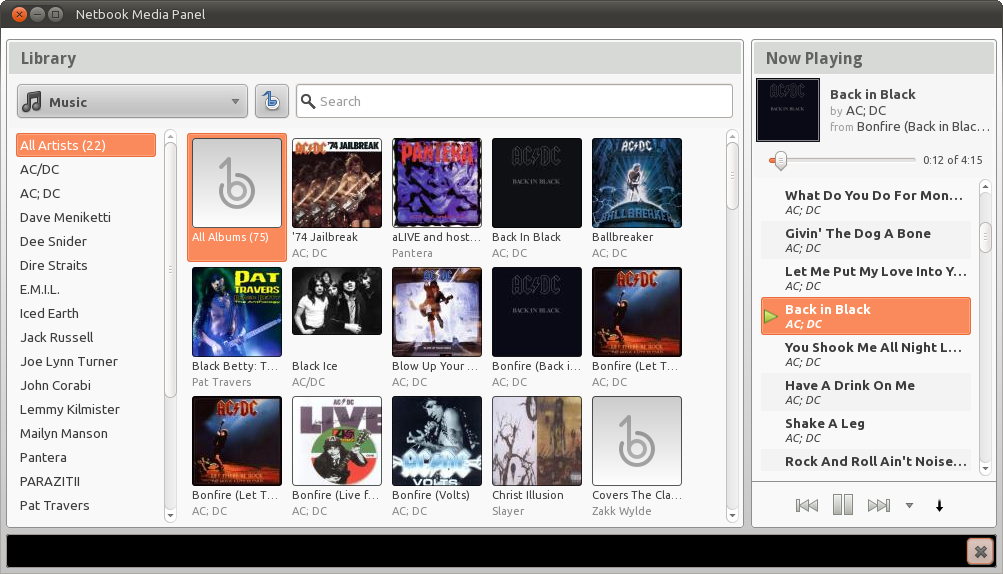This screenshot has height=574, width=1003.
Task: Choose Dee Snider artist
Action: pos(86,241)
